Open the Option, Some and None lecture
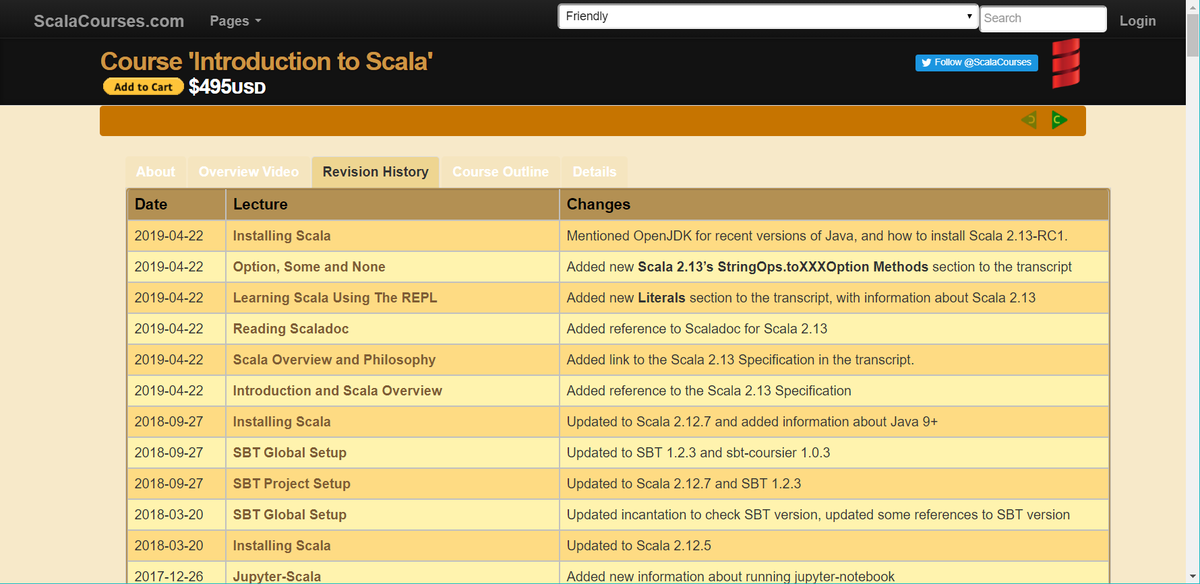 pyautogui.click(x=309, y=267)
